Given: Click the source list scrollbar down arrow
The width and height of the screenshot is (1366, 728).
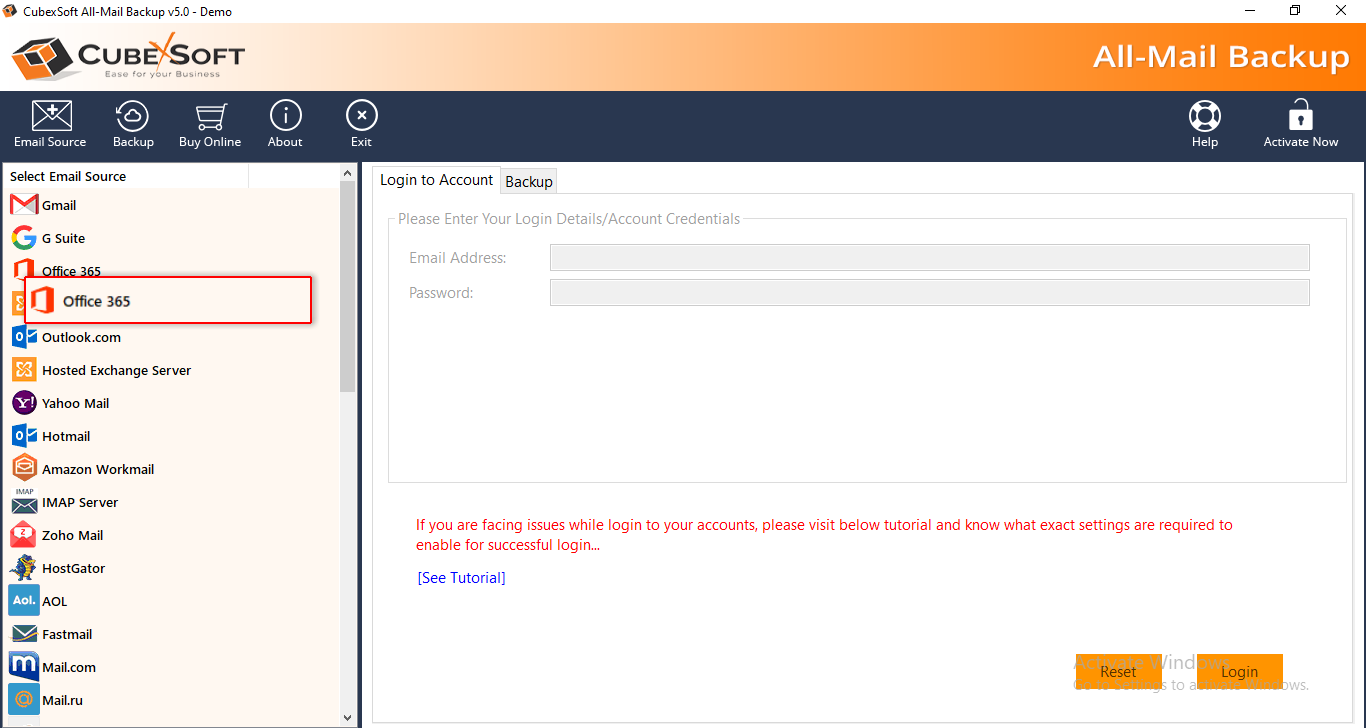Looking at the screenshot, I should [348, 717].
